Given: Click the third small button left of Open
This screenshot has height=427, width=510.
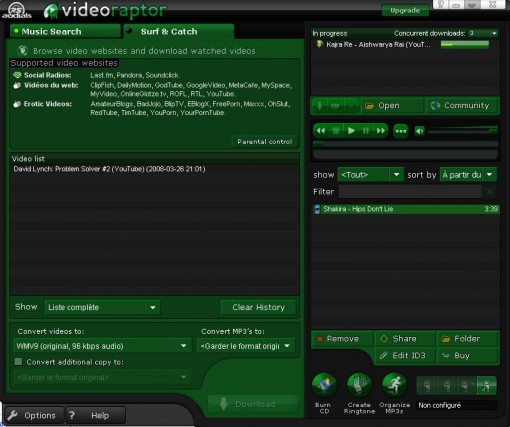Looking at the screenshot, I should (x=351, y=106).
